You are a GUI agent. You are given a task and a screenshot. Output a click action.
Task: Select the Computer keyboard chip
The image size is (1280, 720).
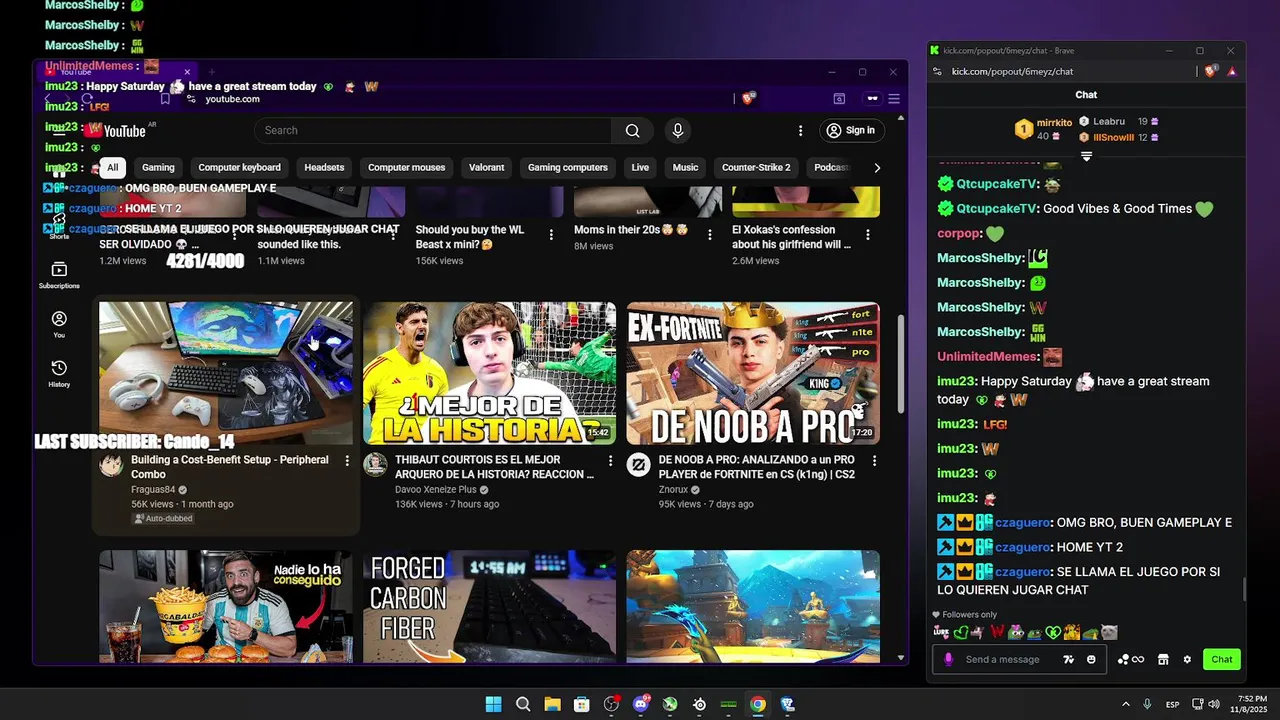click(239, 168)
